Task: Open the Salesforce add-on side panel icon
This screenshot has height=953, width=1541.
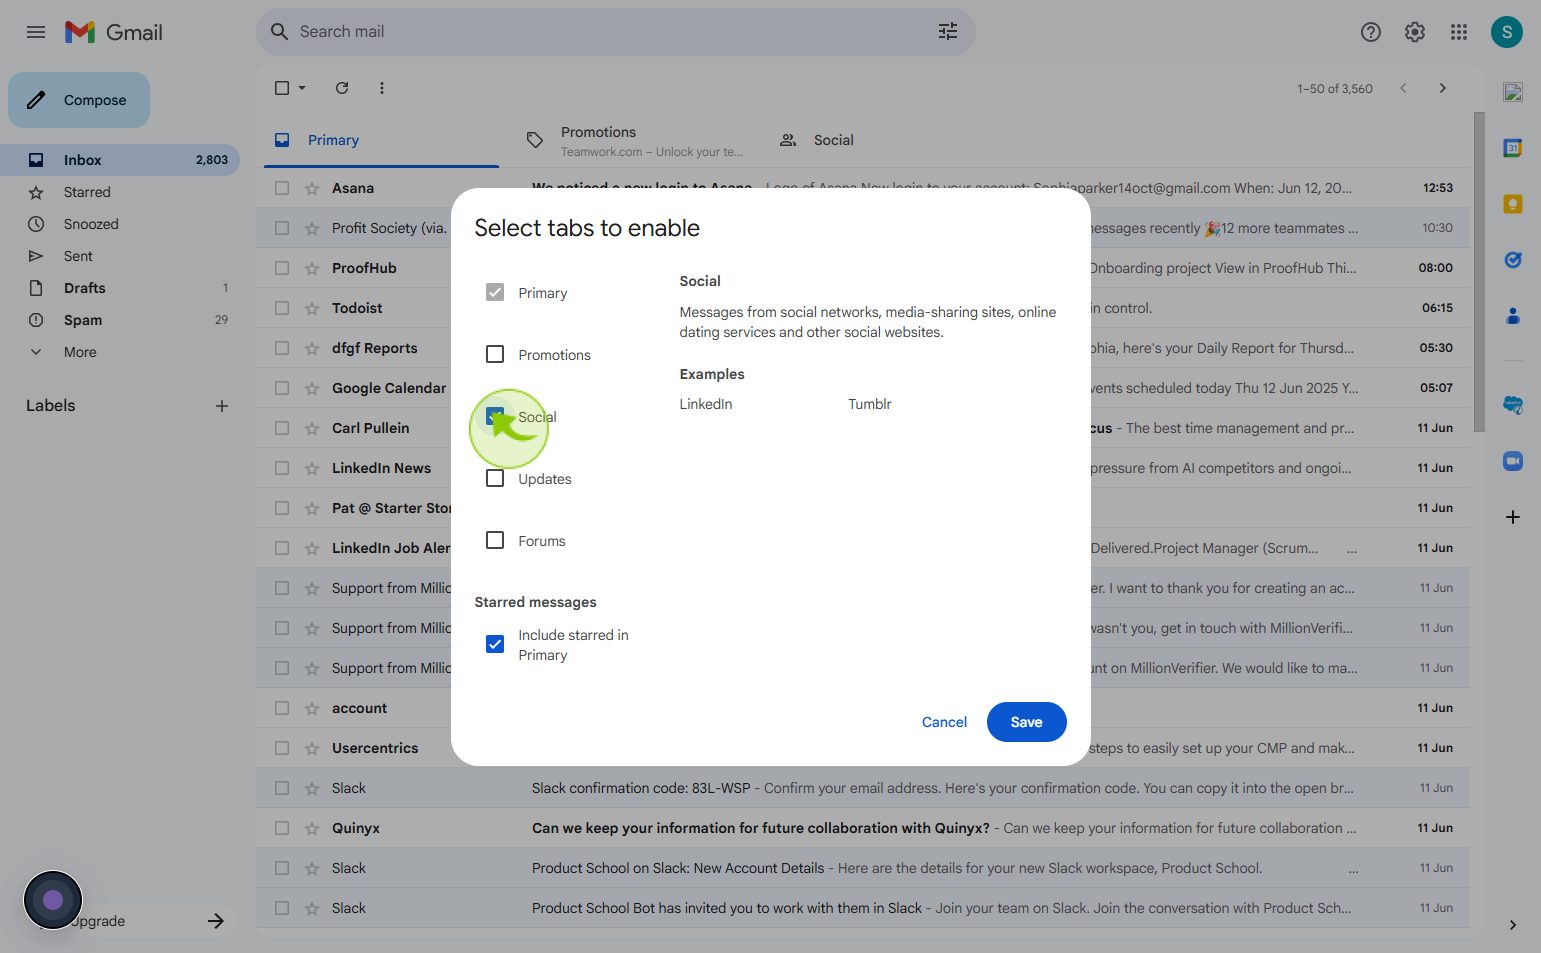Action: pos(1513,404)
